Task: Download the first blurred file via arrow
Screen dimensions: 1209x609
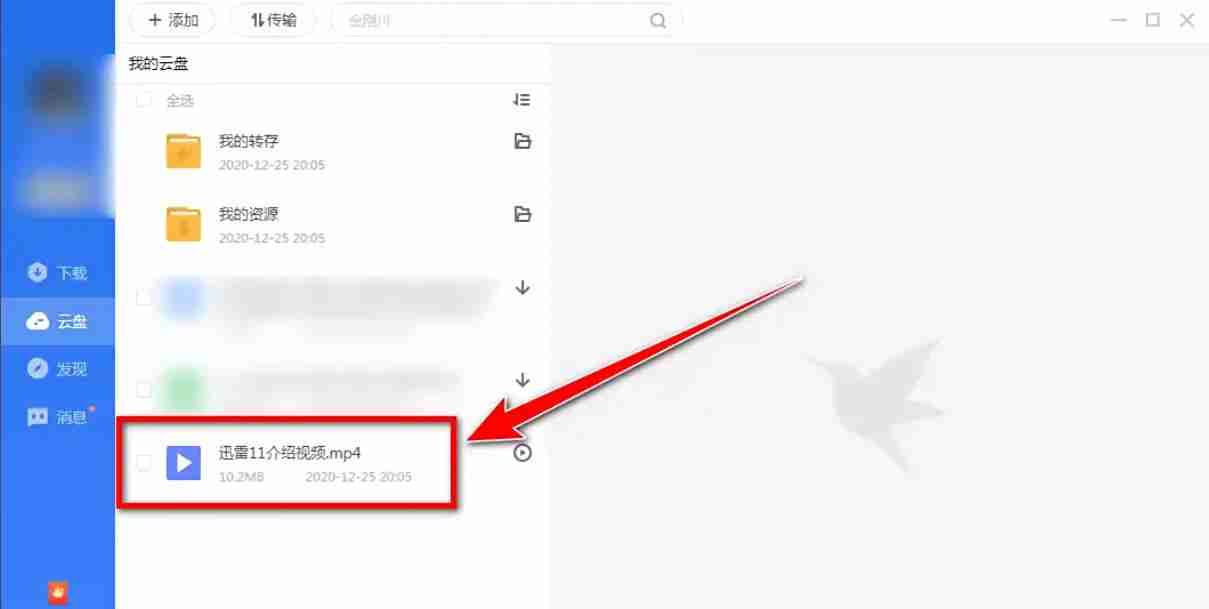Action: (522, 288)
